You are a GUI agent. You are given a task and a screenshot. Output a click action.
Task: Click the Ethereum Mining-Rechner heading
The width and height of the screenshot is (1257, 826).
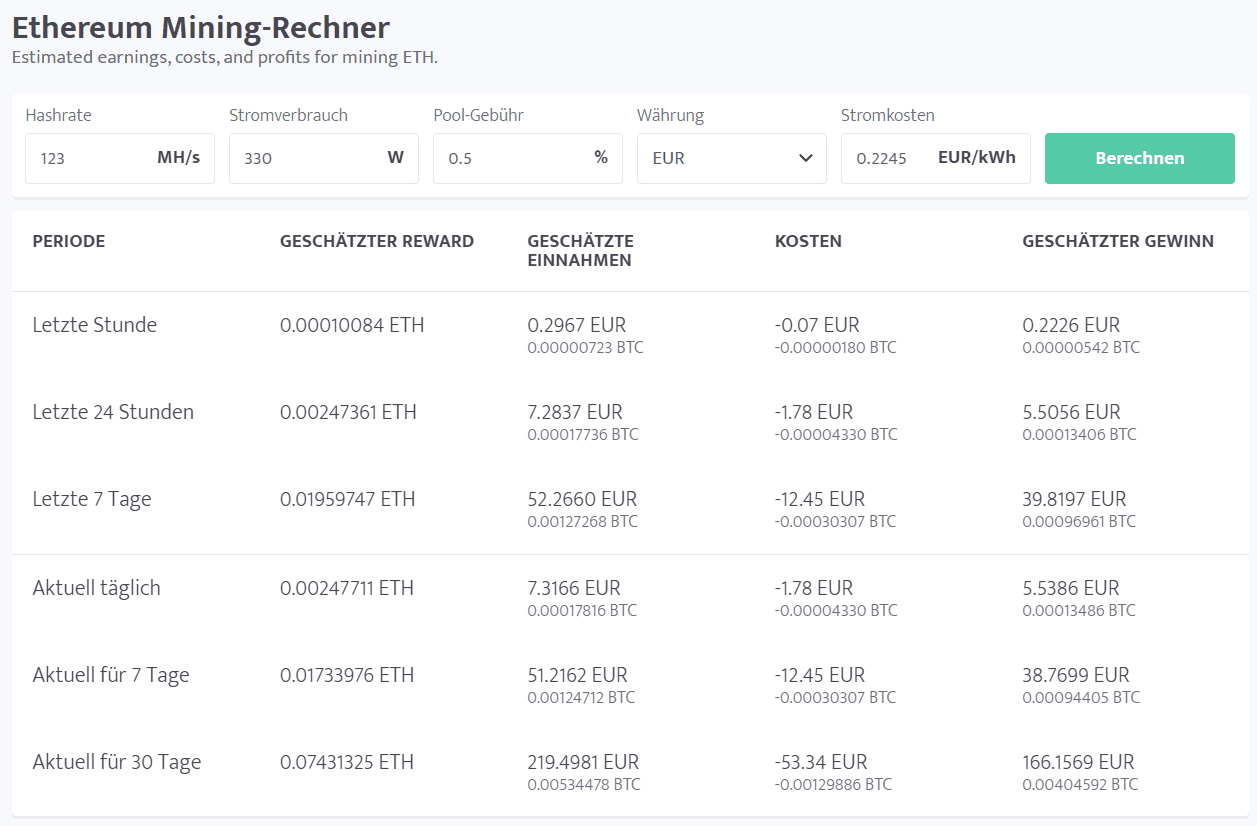tap(201, 27)
